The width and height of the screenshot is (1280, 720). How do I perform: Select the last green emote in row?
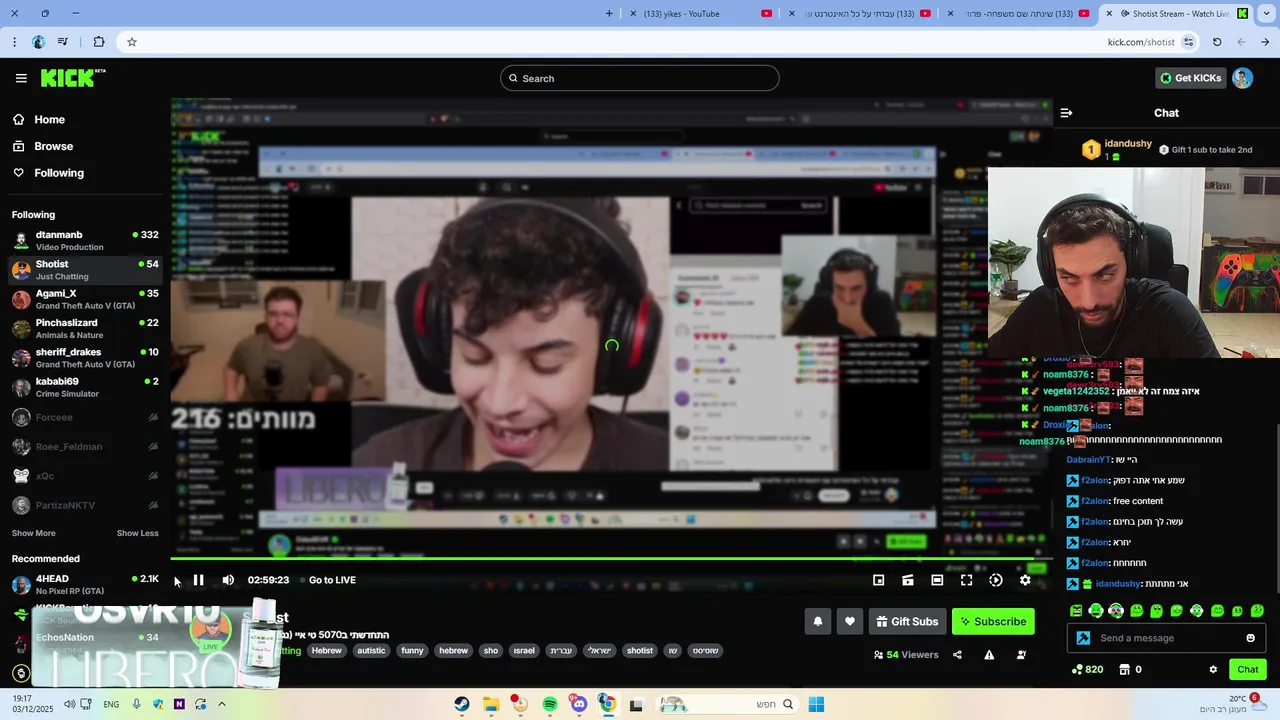[1257, 610]
